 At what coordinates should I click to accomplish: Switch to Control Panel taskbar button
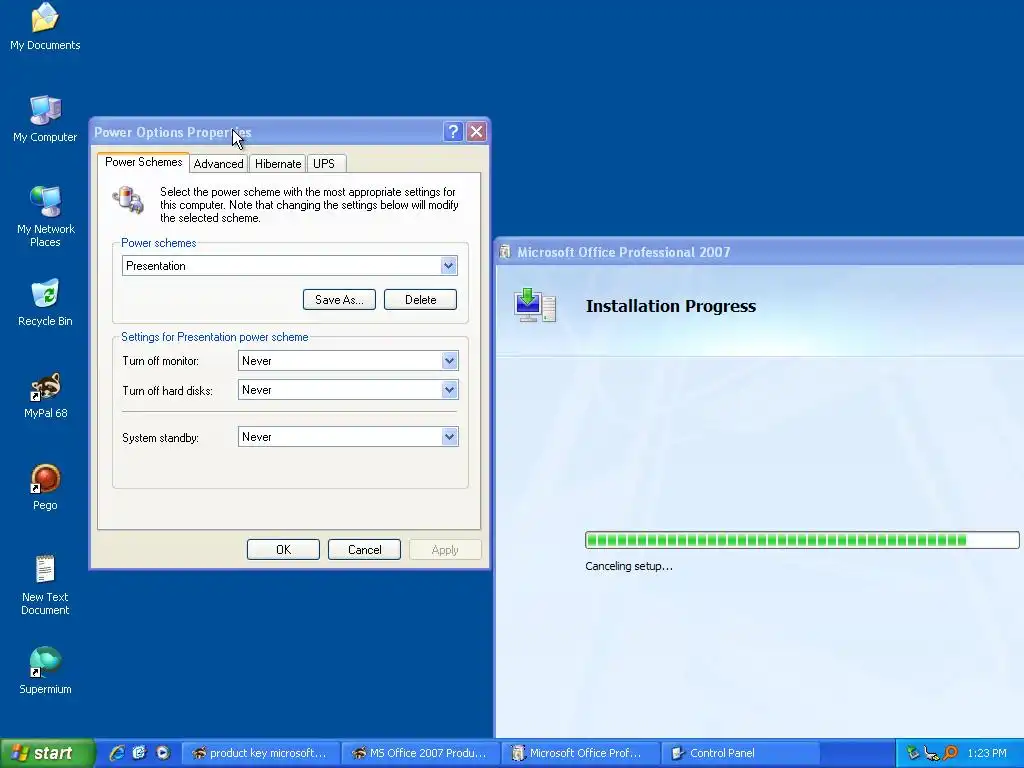pyautogui.click(x=741, y=753)
